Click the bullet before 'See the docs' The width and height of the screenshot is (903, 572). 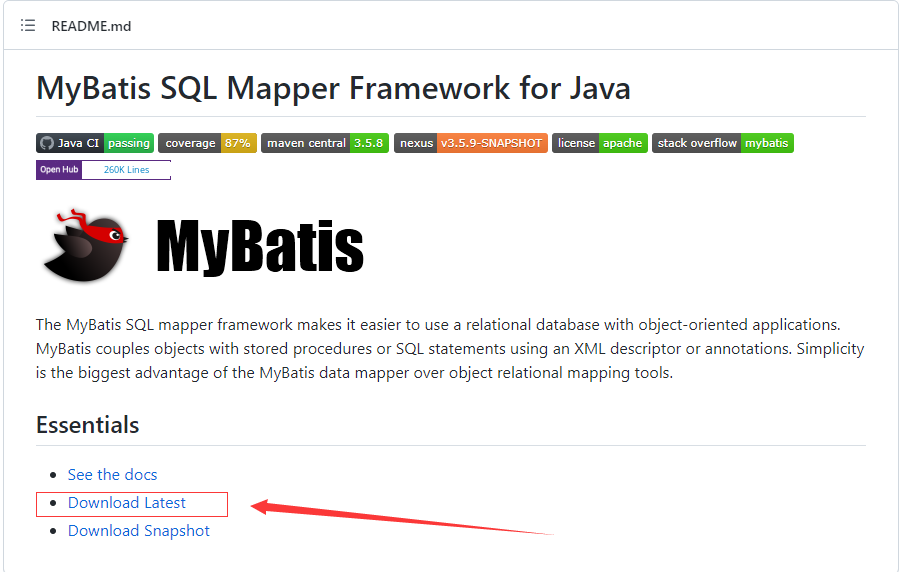[x=53, y=475]
